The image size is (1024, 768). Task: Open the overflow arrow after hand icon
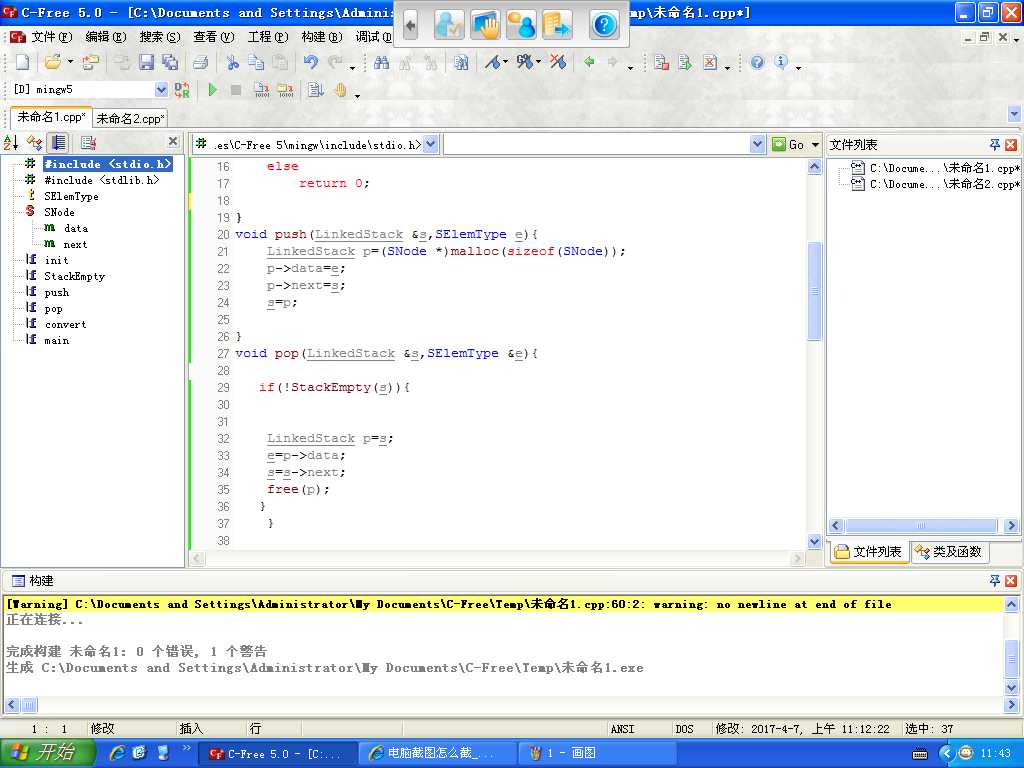pos(357,95)
